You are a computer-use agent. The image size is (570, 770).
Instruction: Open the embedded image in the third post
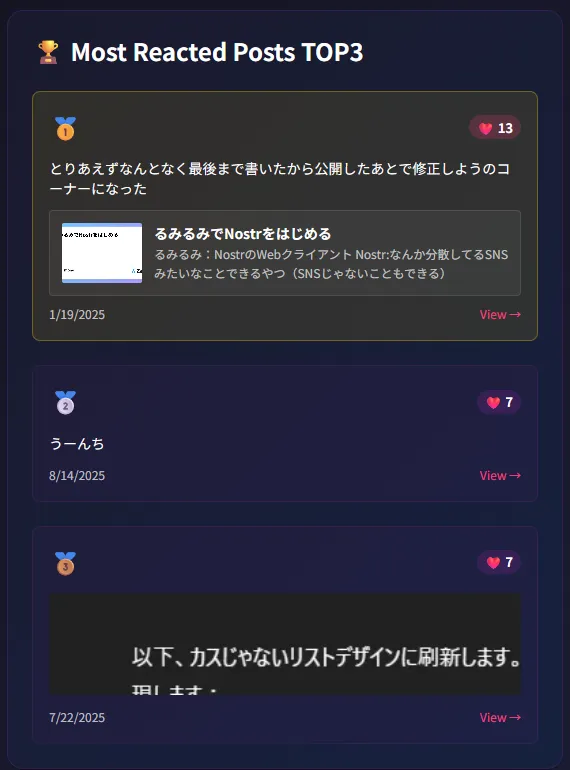pos(285,644)
